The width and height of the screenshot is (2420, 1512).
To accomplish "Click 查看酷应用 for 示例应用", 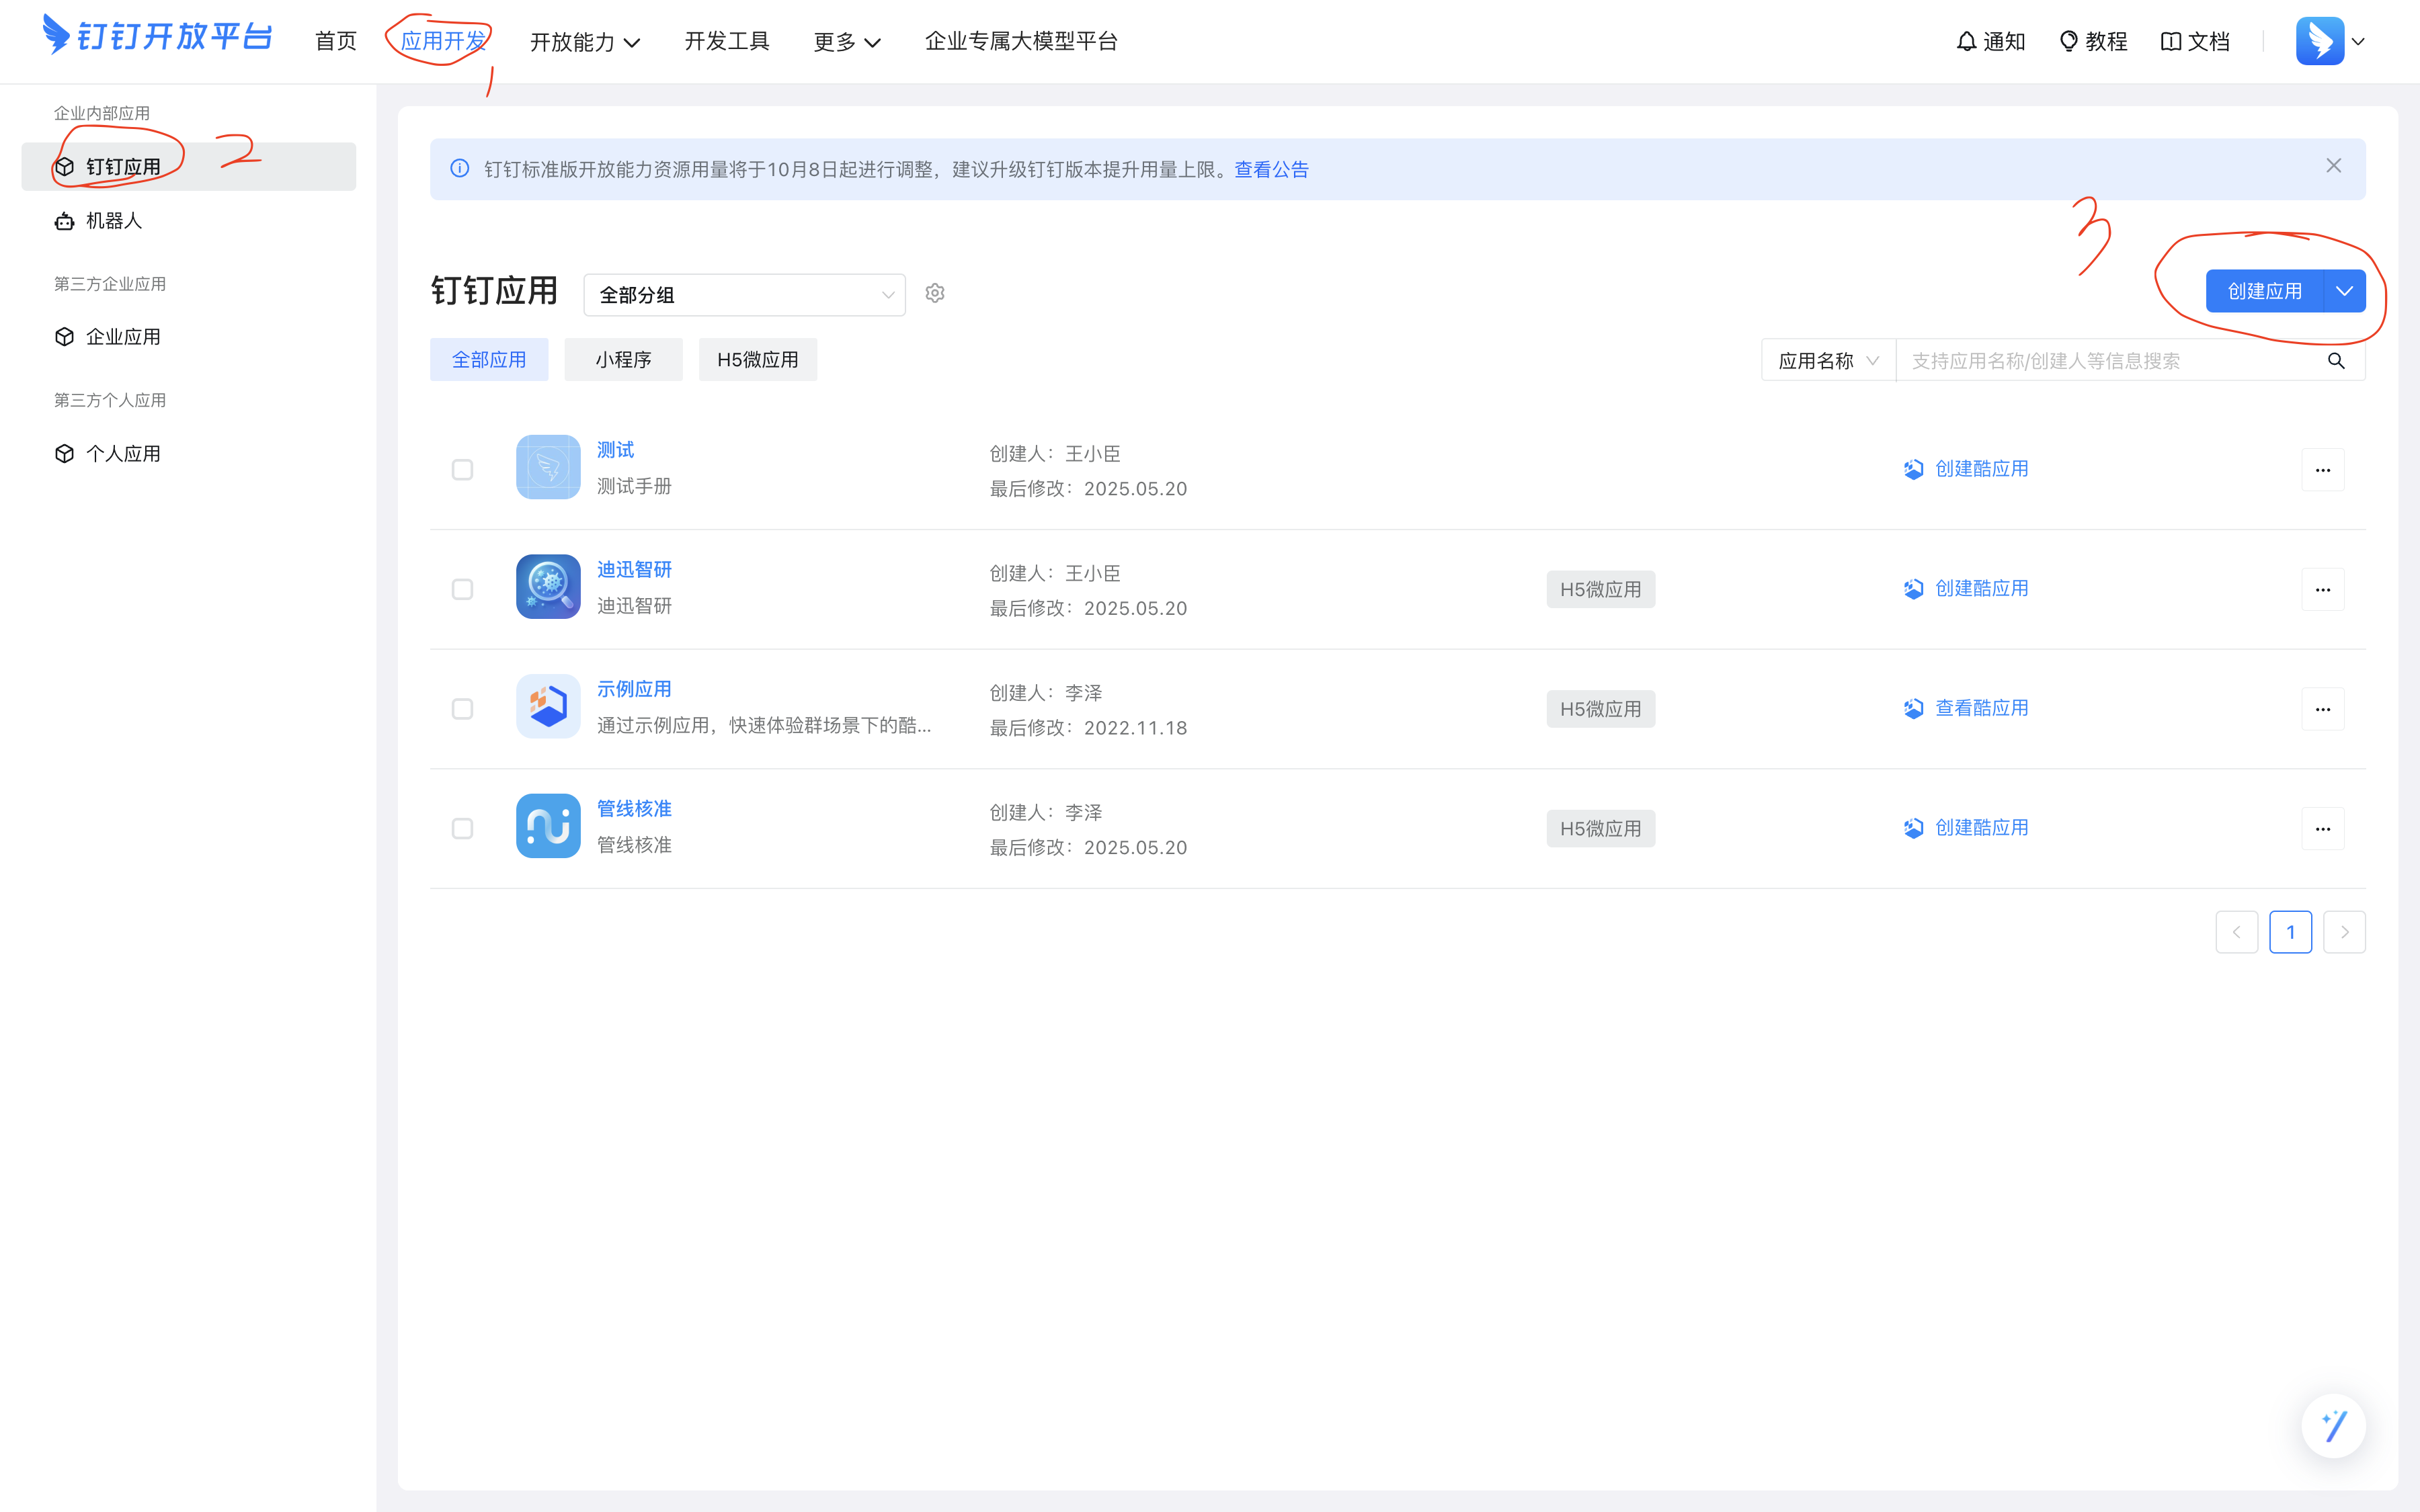I will coord(1966,708).
